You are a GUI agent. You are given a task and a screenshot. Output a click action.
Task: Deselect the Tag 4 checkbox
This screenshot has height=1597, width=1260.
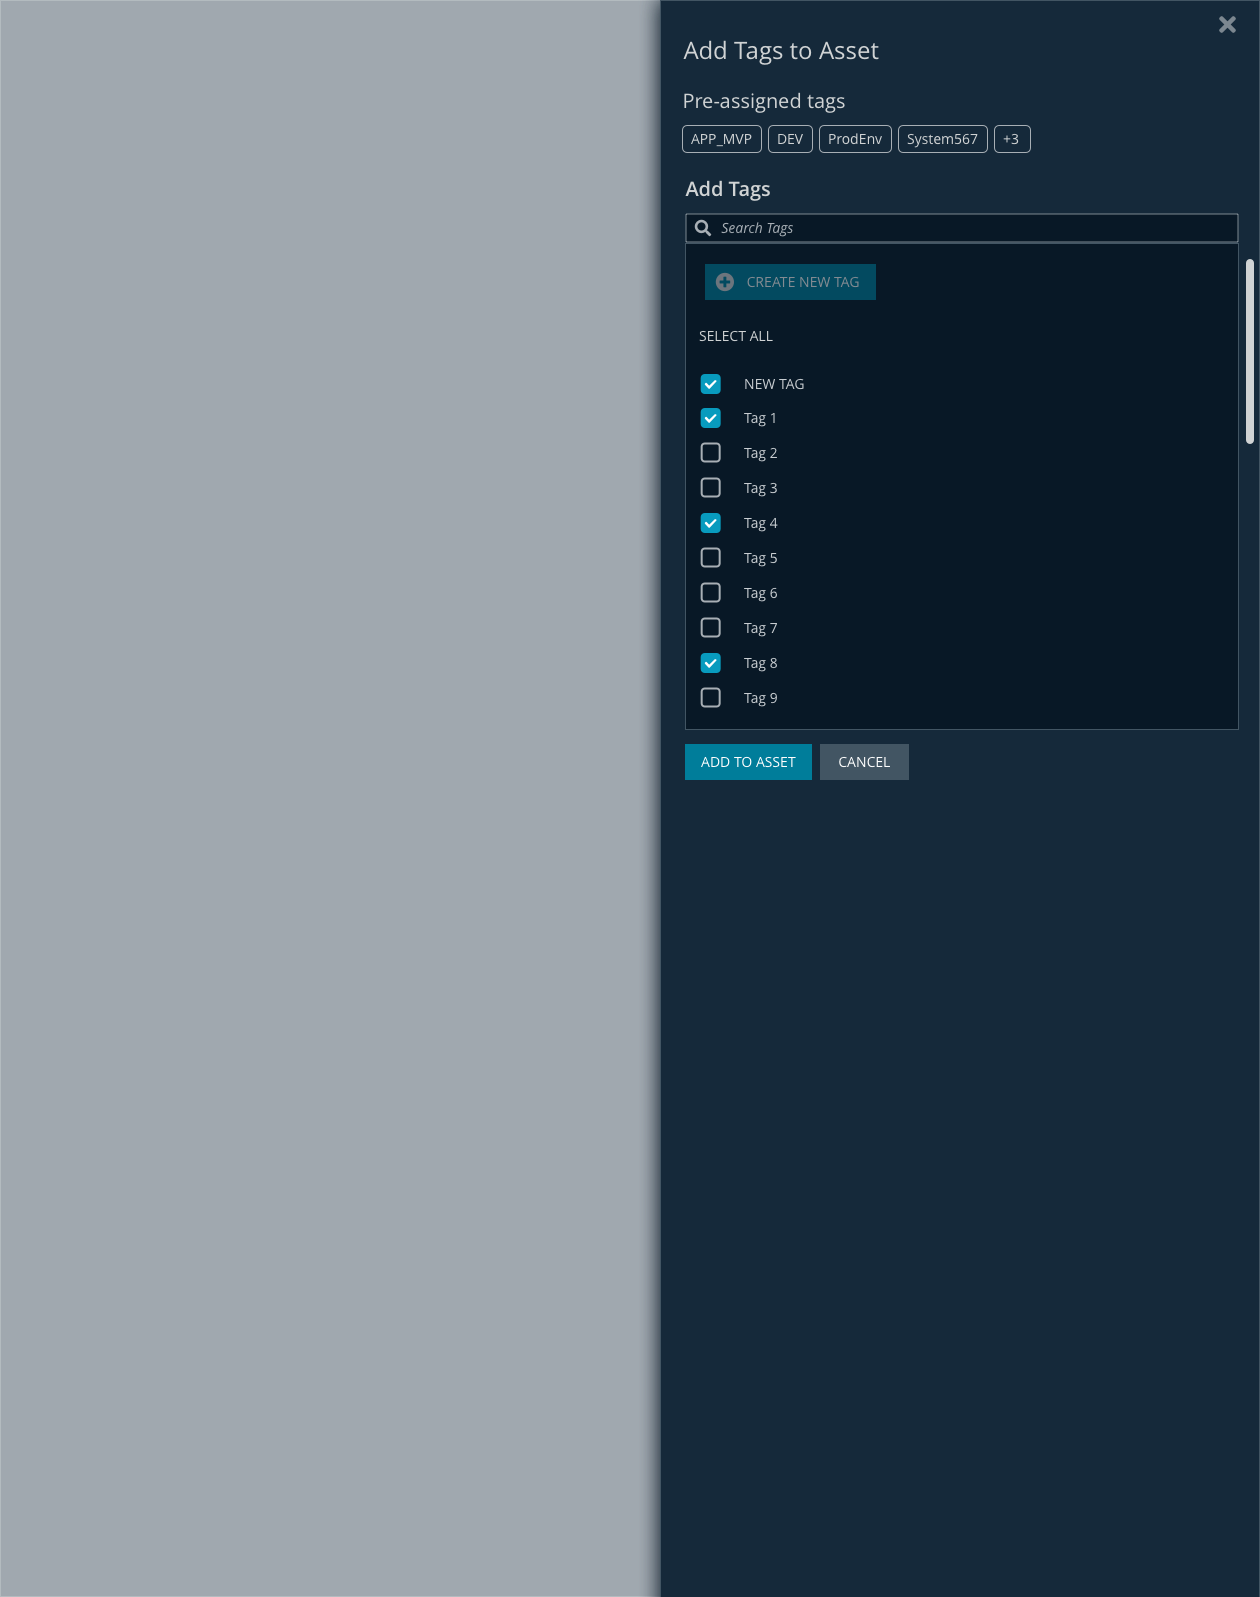point(711,523)
